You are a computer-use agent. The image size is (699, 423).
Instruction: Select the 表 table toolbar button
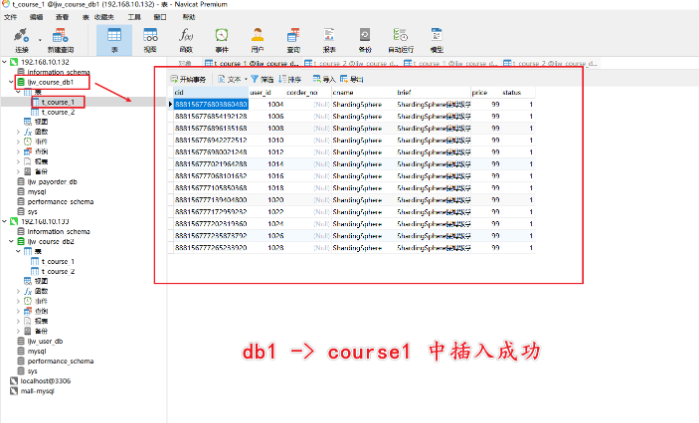coord(114,40)
